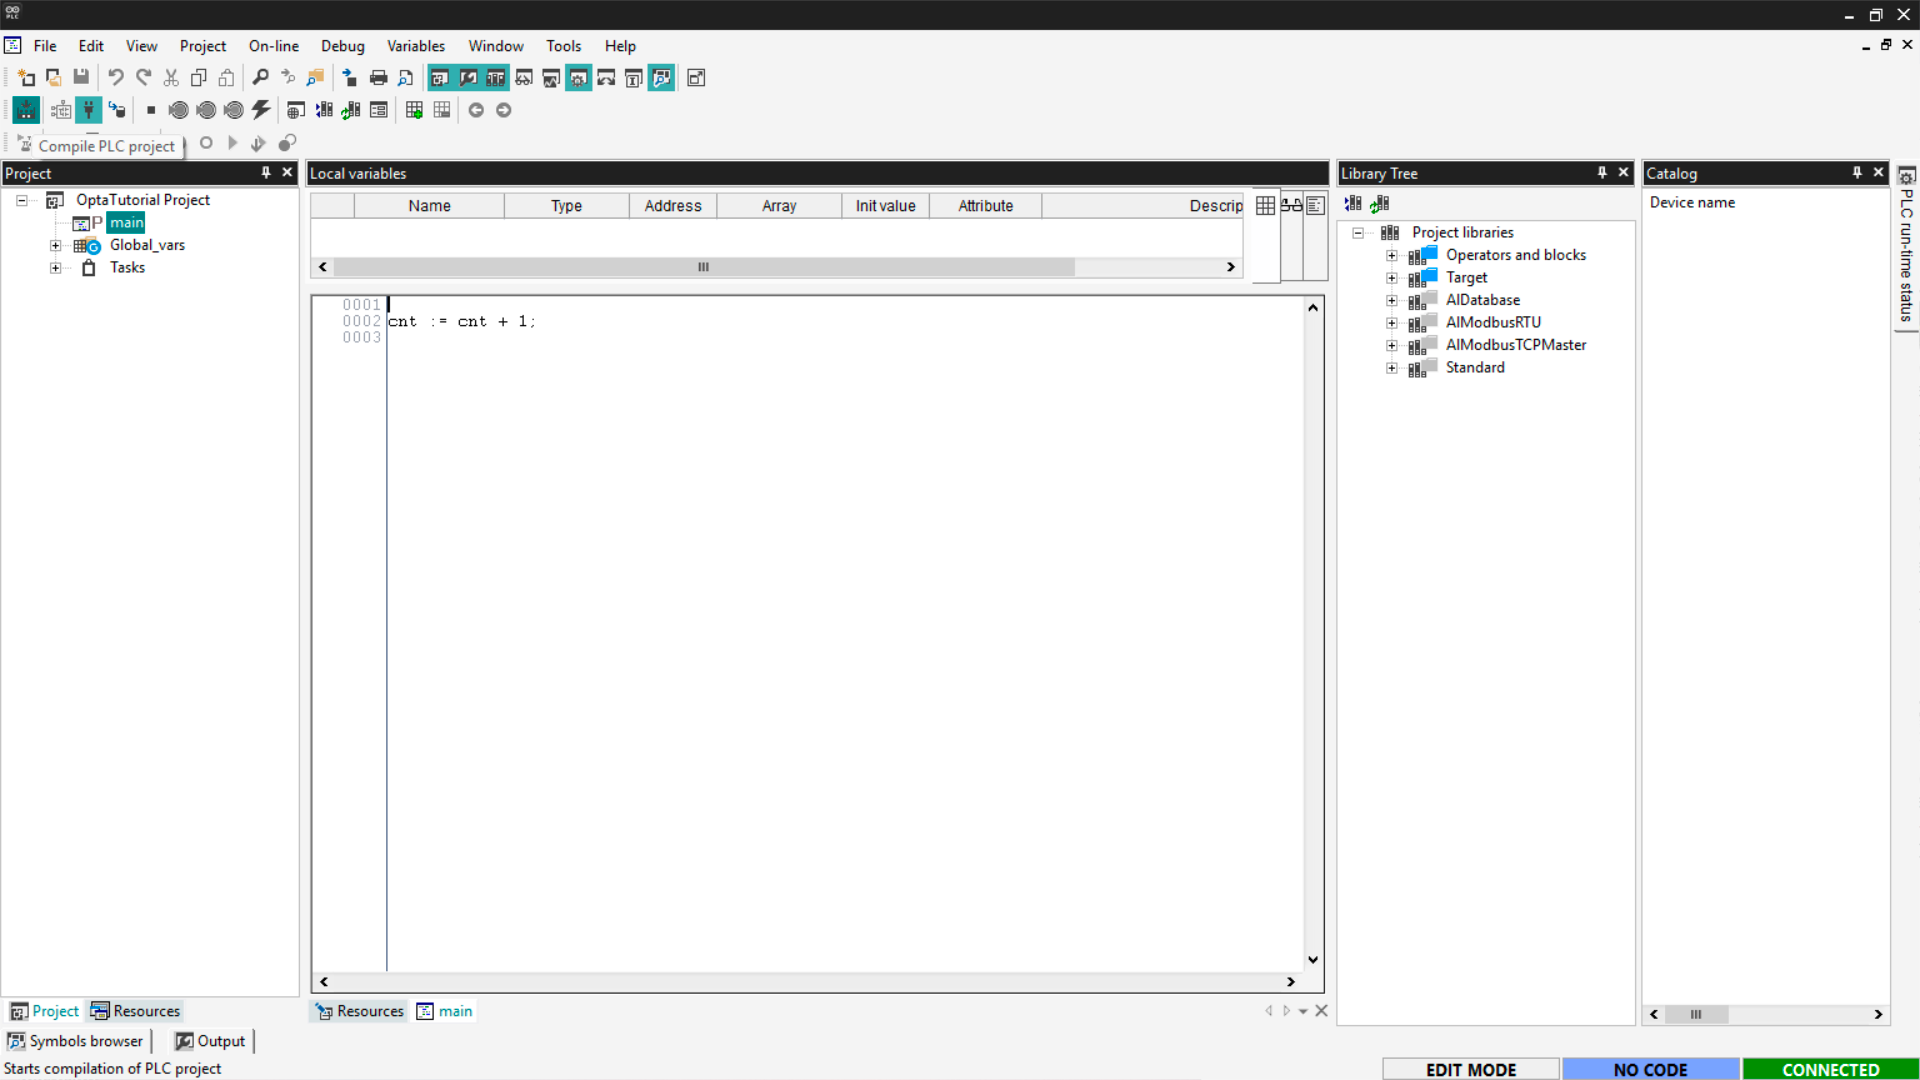Click the Find magnifier icon
Image resolution: width=1920 pixels, height=1080 pixels.
point(260,78)
